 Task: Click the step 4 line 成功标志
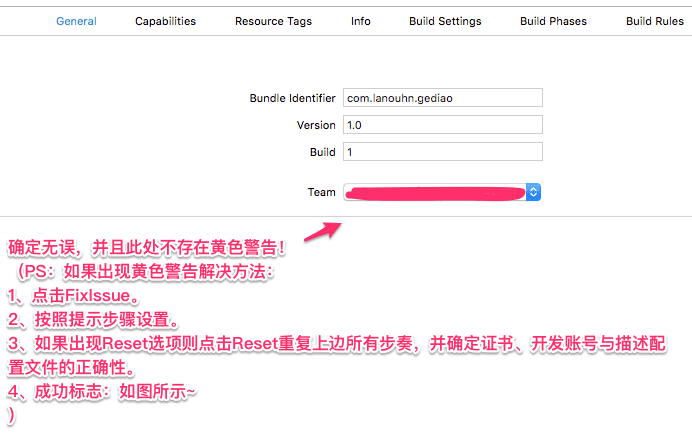(x=102, y=392)
